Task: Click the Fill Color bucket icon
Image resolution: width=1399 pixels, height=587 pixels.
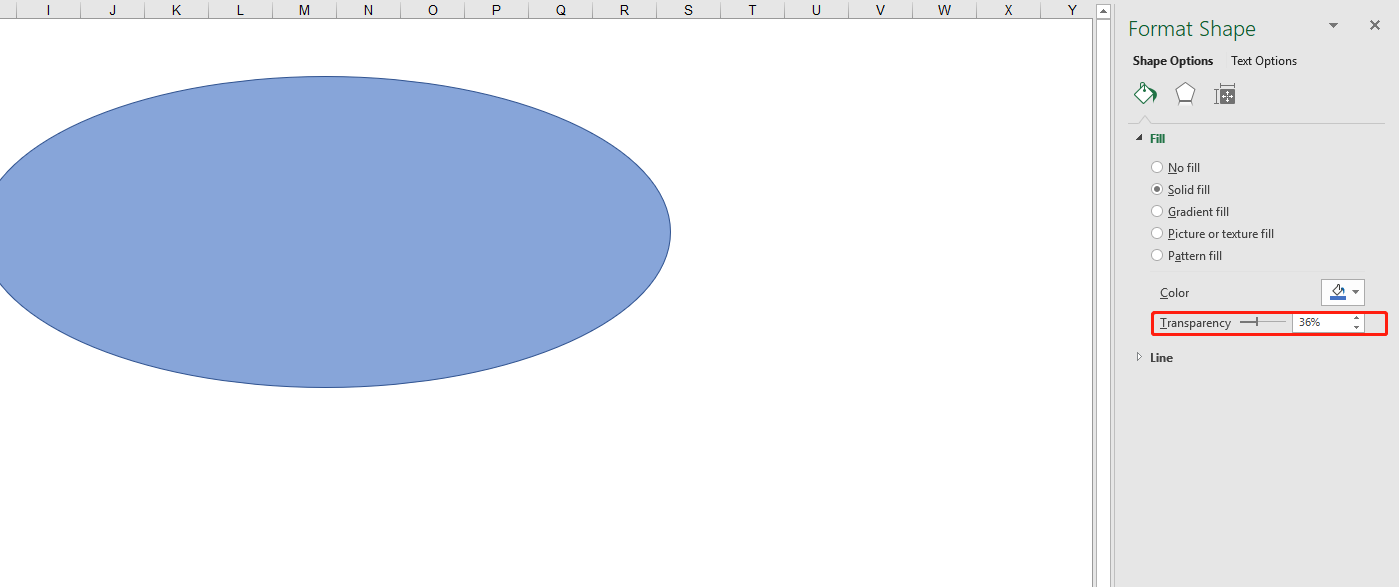Action: [1337, 292]
